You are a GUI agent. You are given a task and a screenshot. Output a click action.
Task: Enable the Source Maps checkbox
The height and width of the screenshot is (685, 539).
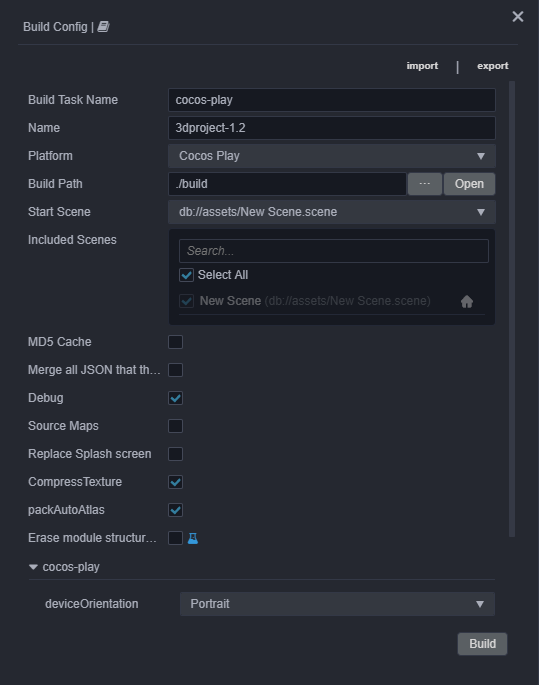(x=176, y=426)
